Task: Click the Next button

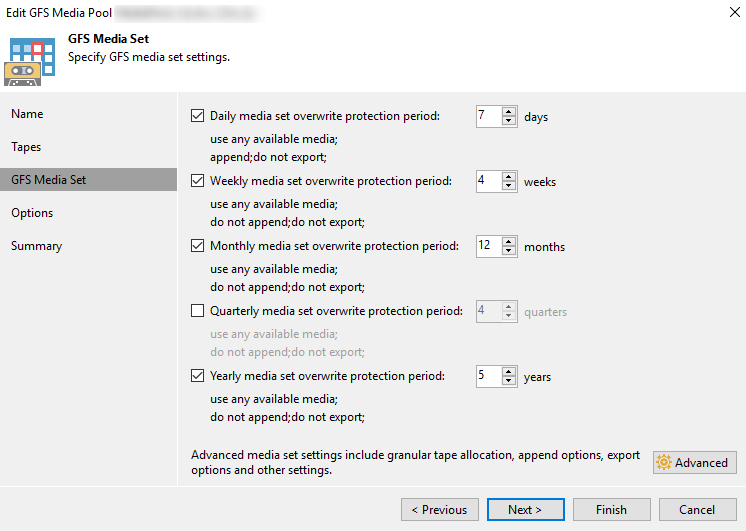Action: [525, 510]
